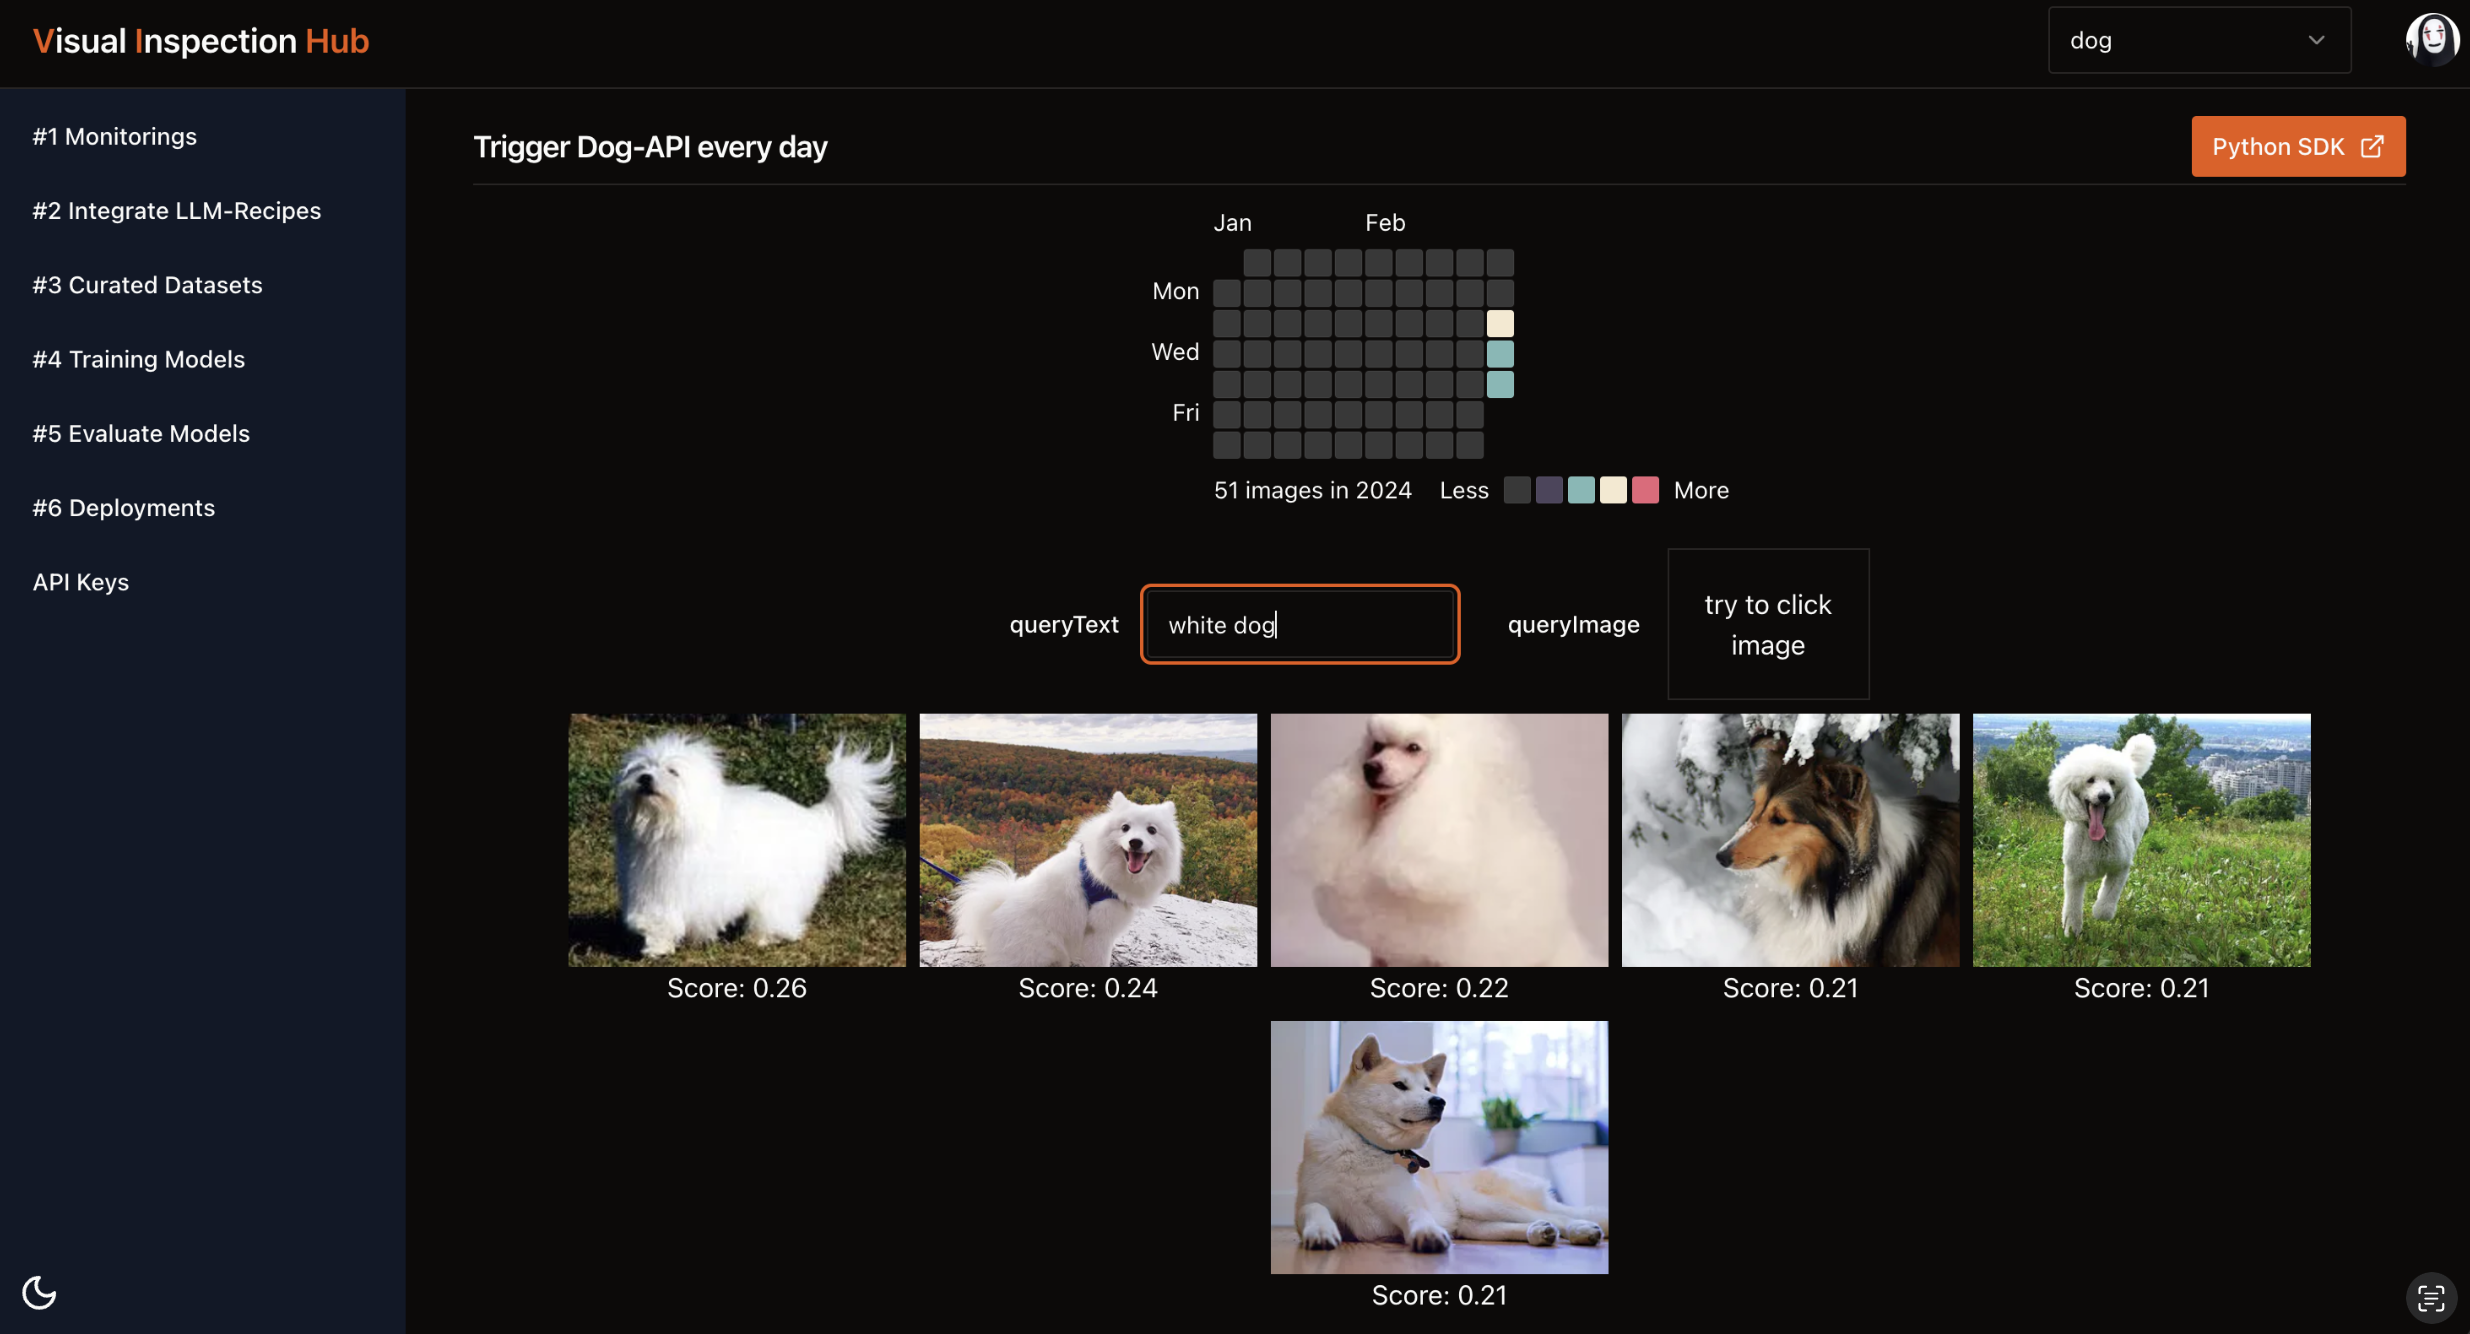Click the 'More' legend label
This screenshot has width=2470, height=1334.
tap(1701, 490)
